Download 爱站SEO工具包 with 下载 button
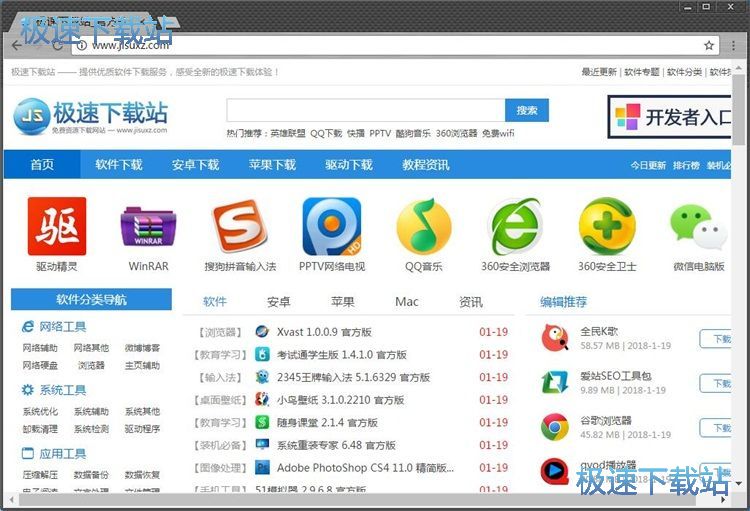 (716, 383)
